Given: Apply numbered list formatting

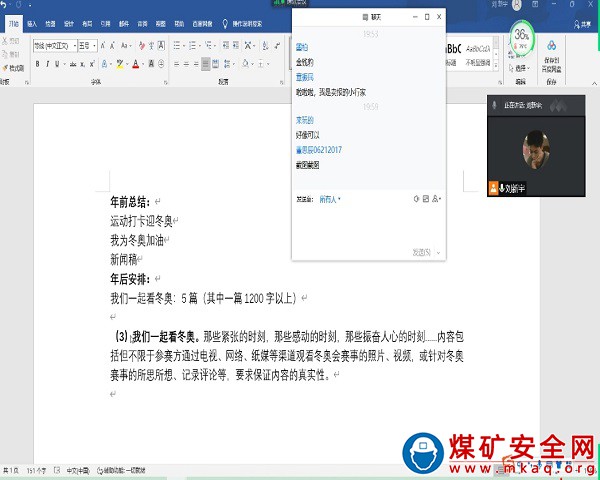Looking at the screenshot, I should tap(192, 46).
